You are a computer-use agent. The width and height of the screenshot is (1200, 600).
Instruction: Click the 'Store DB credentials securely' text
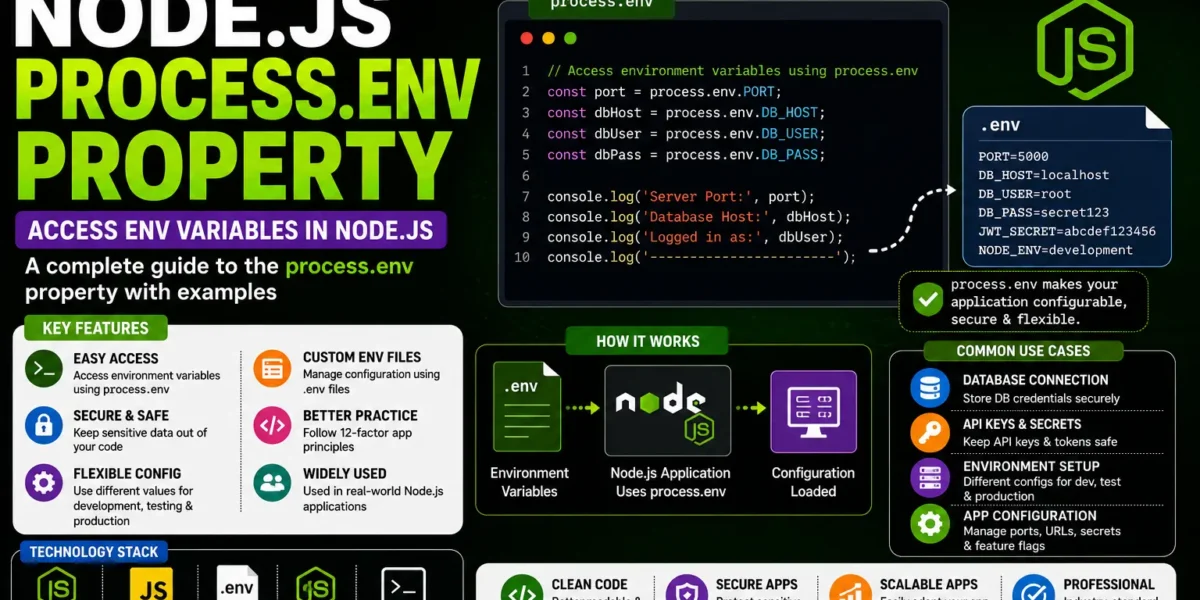click(1041, 398)
